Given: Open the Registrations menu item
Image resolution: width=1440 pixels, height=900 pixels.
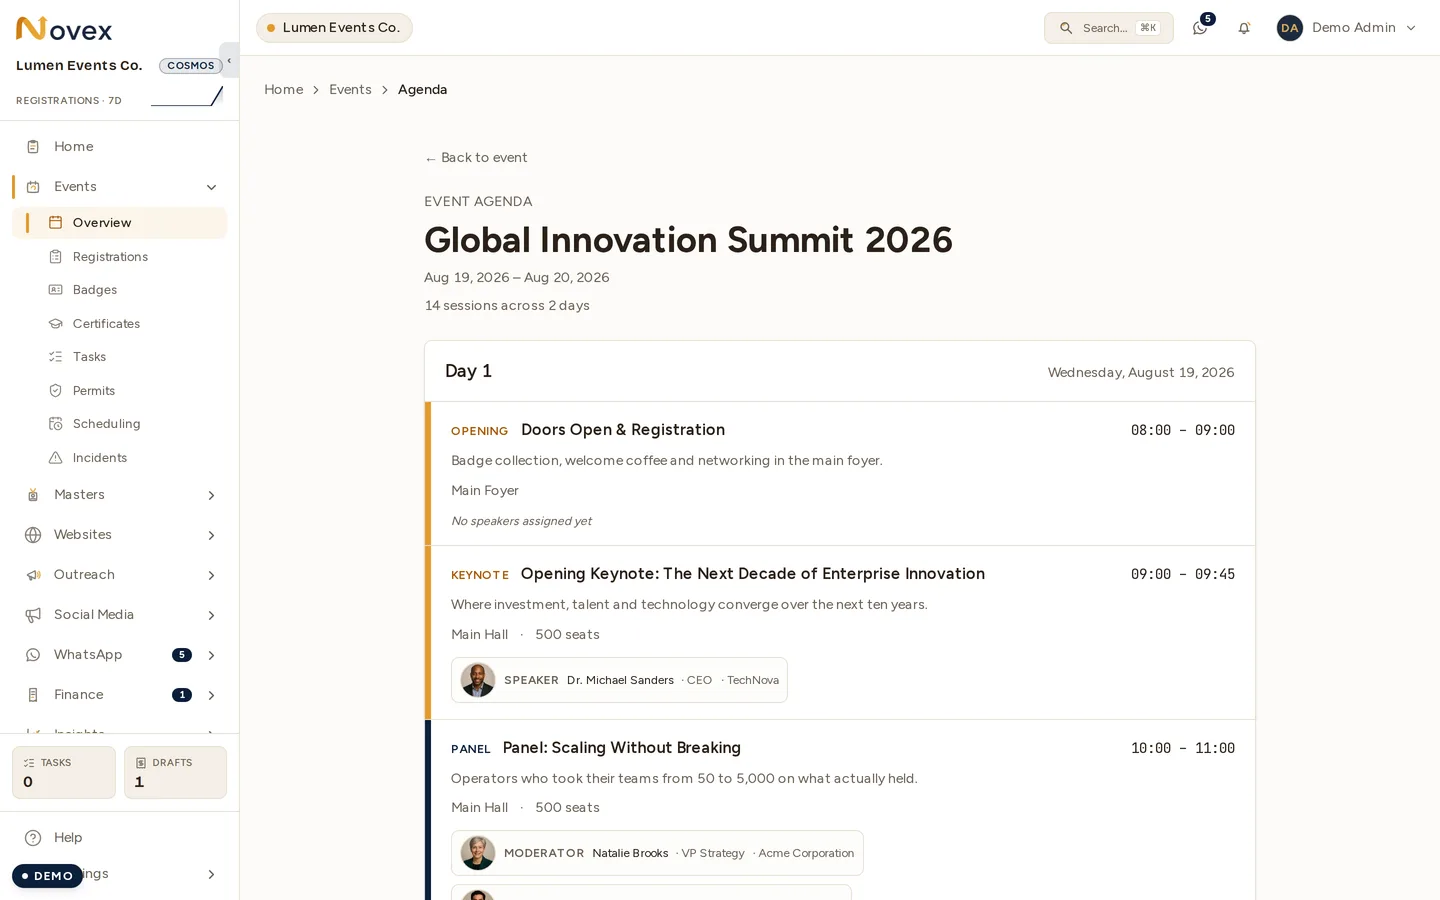Looking at the screenshot, I should coord(120,257).
